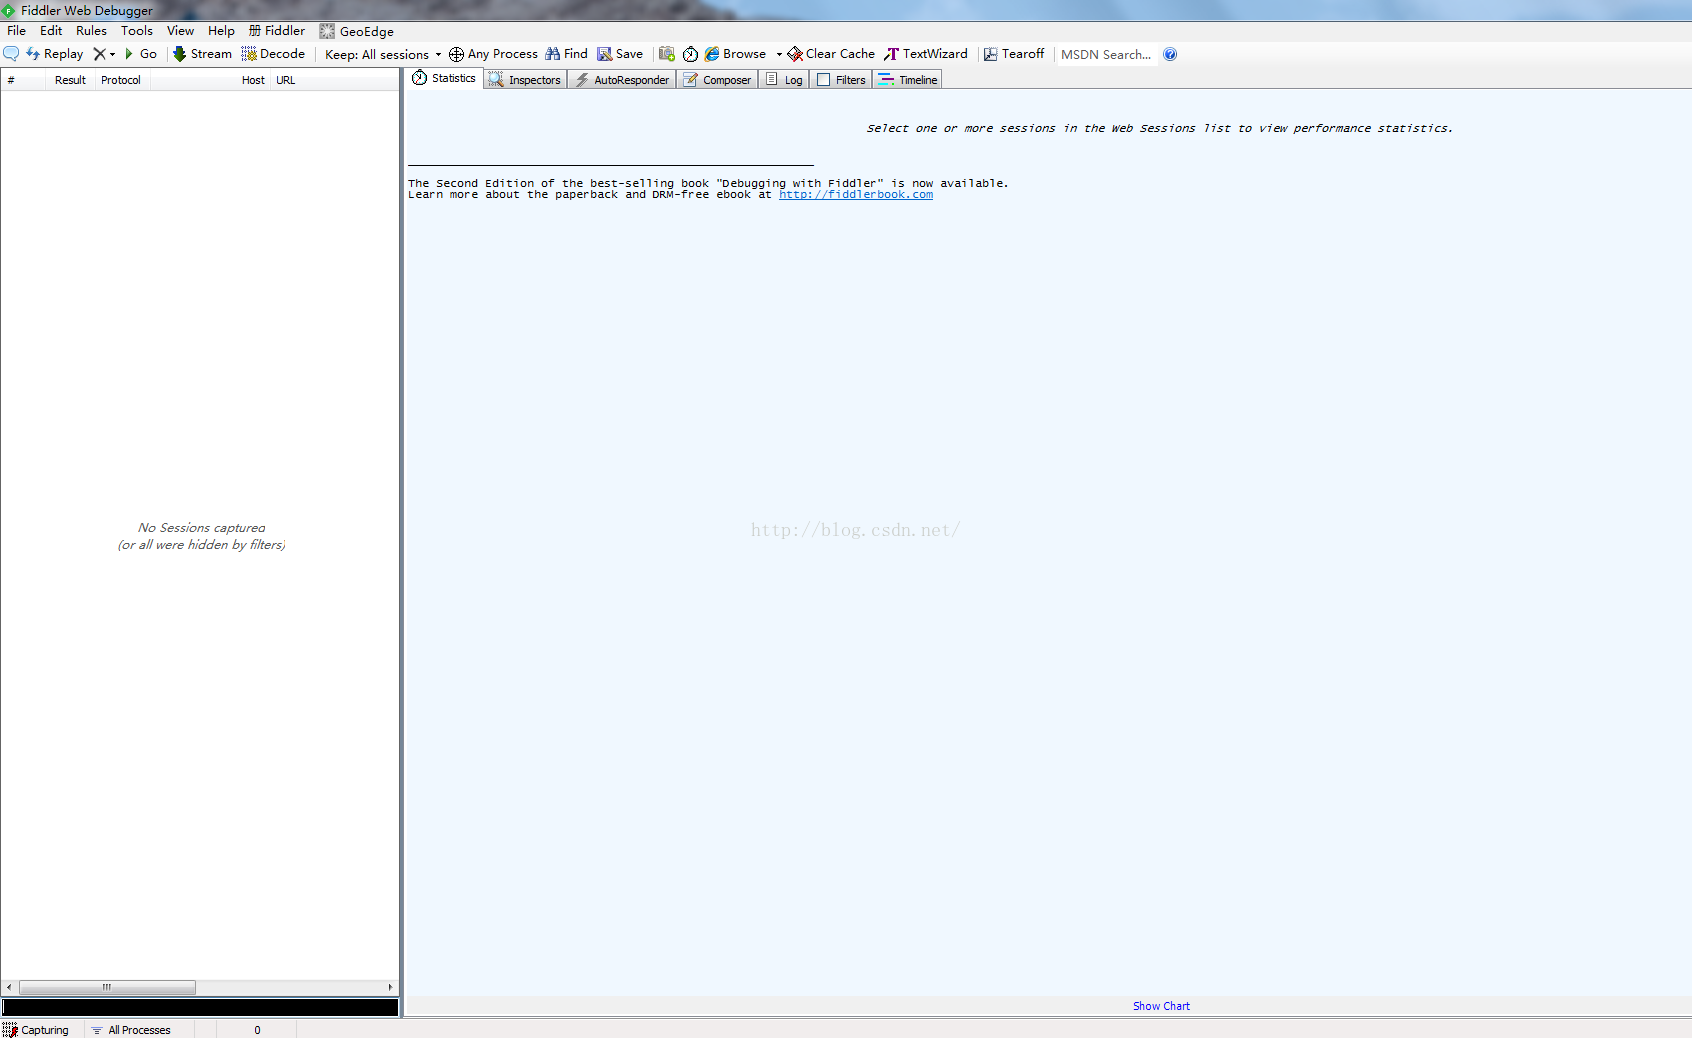
Task: Sort by the Result column header
Action: click(x=70, y=80)
